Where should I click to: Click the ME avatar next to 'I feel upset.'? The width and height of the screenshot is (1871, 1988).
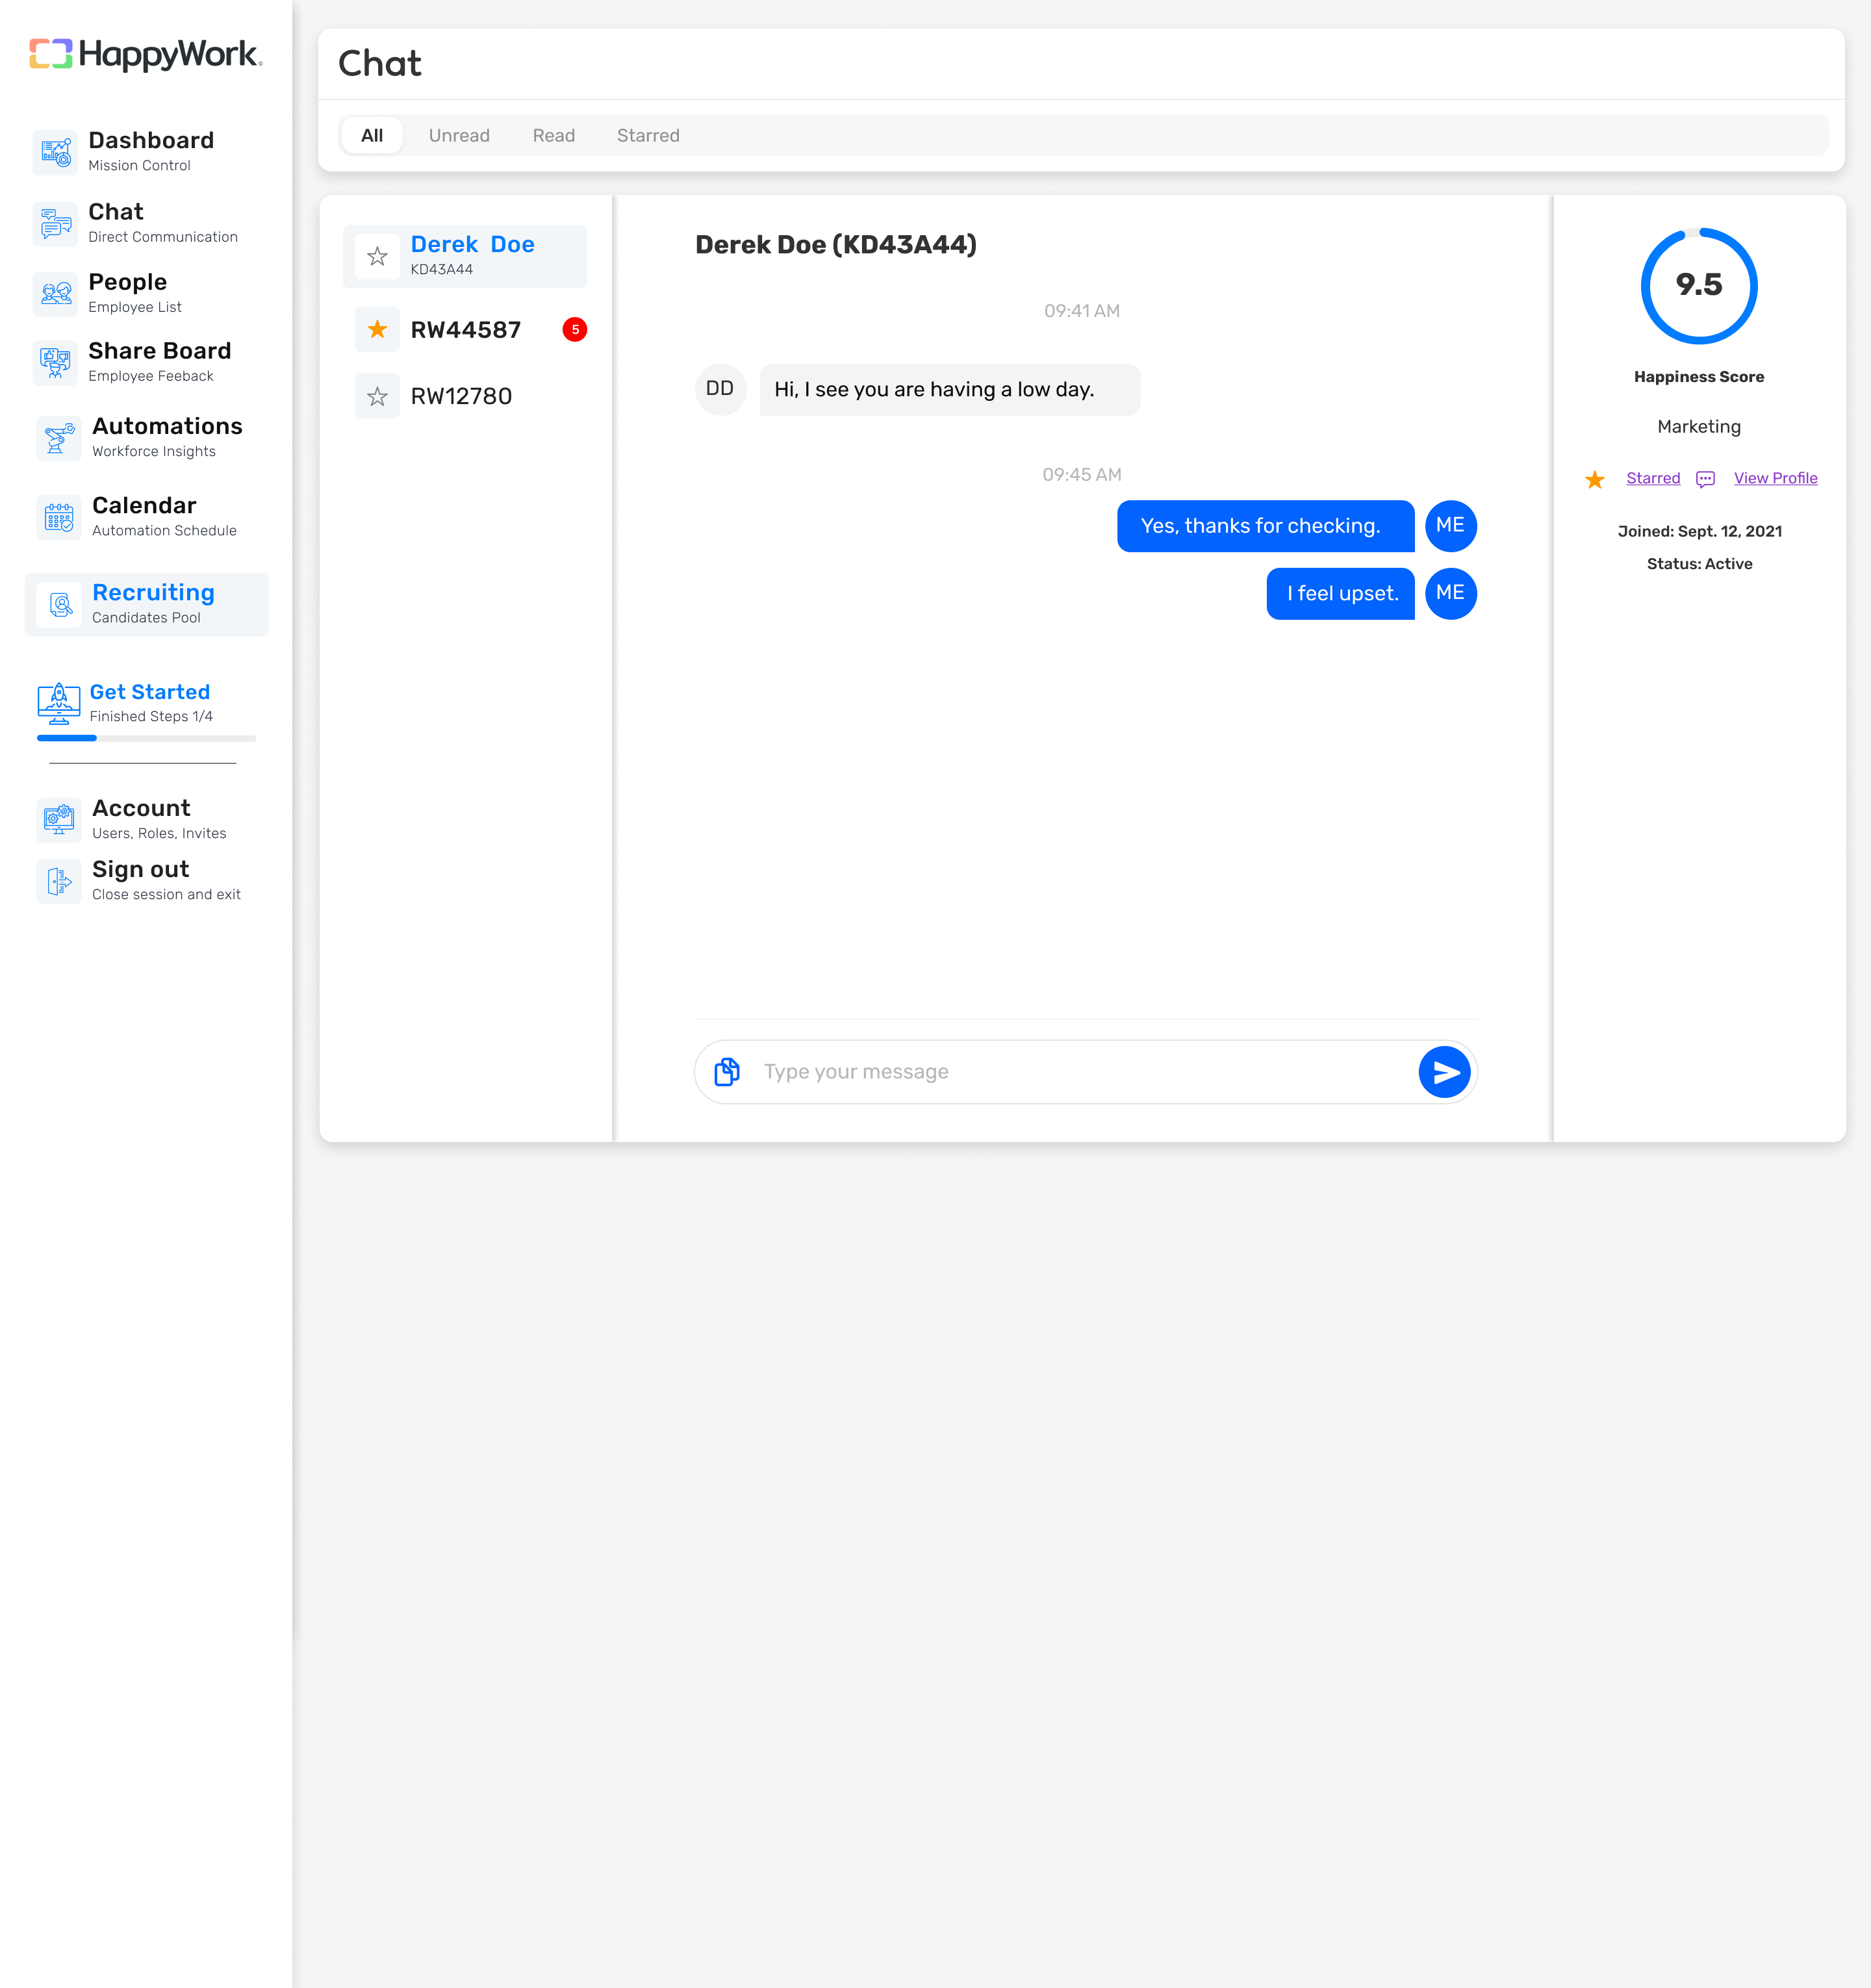point(1450,593)
